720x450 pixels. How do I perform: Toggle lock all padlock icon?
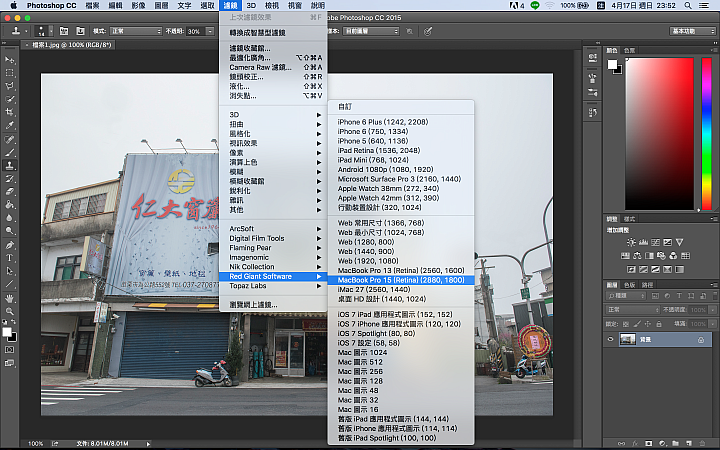click(659, 324)
